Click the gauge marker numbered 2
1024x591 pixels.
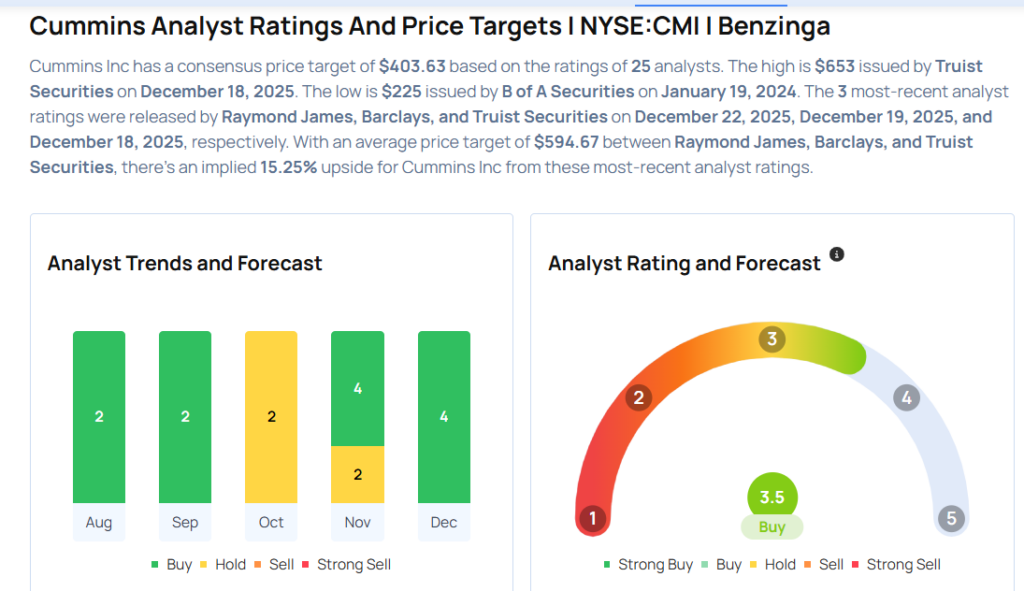coord(638,398)
